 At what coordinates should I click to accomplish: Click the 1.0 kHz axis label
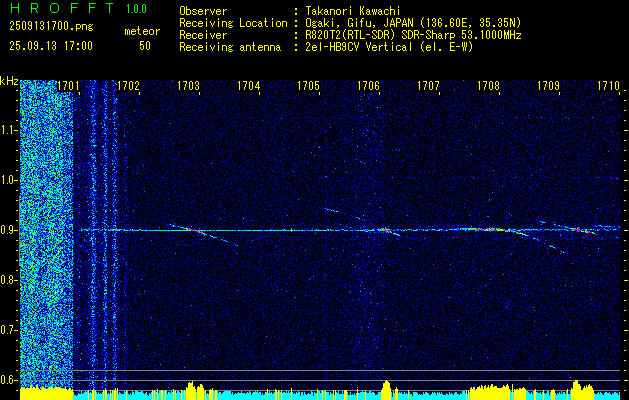8,180
